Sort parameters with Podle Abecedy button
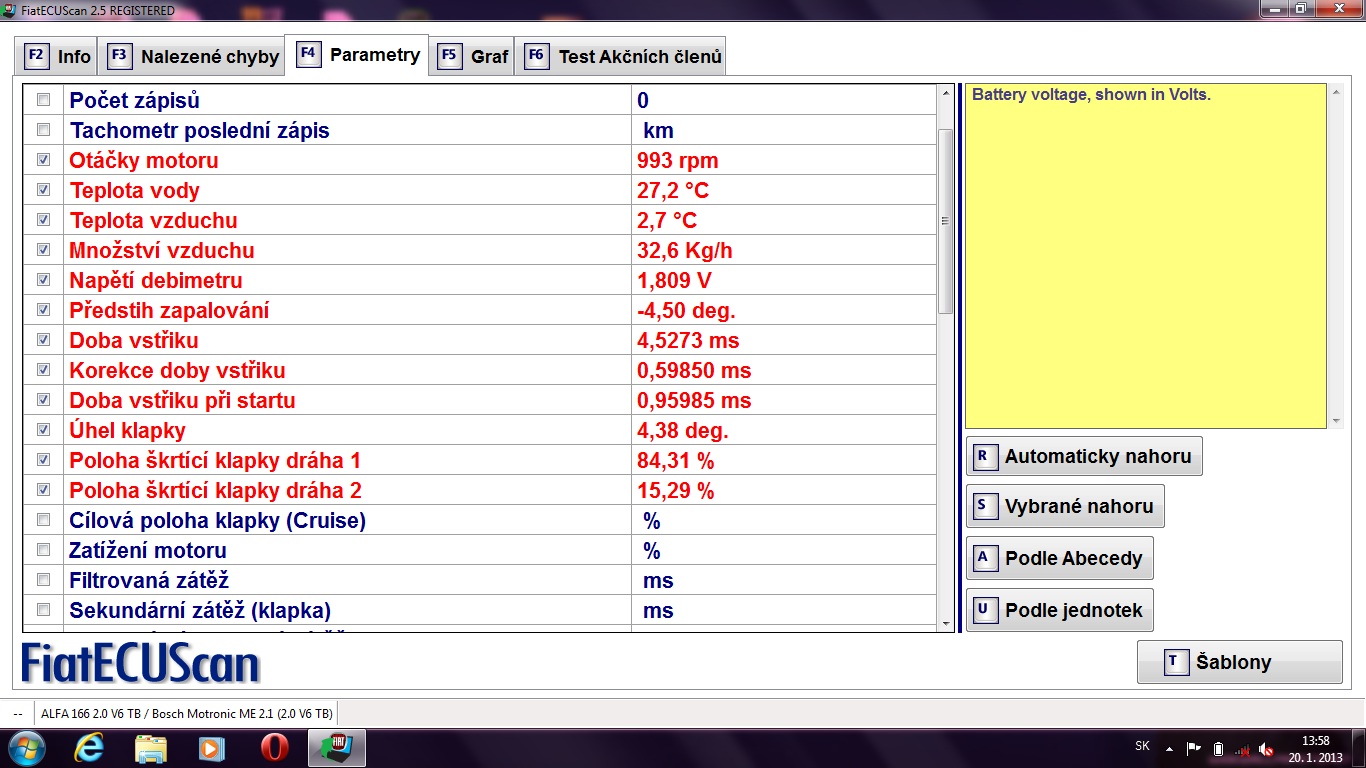The width and height of the screenshot is (1366, 768). 1060,558
